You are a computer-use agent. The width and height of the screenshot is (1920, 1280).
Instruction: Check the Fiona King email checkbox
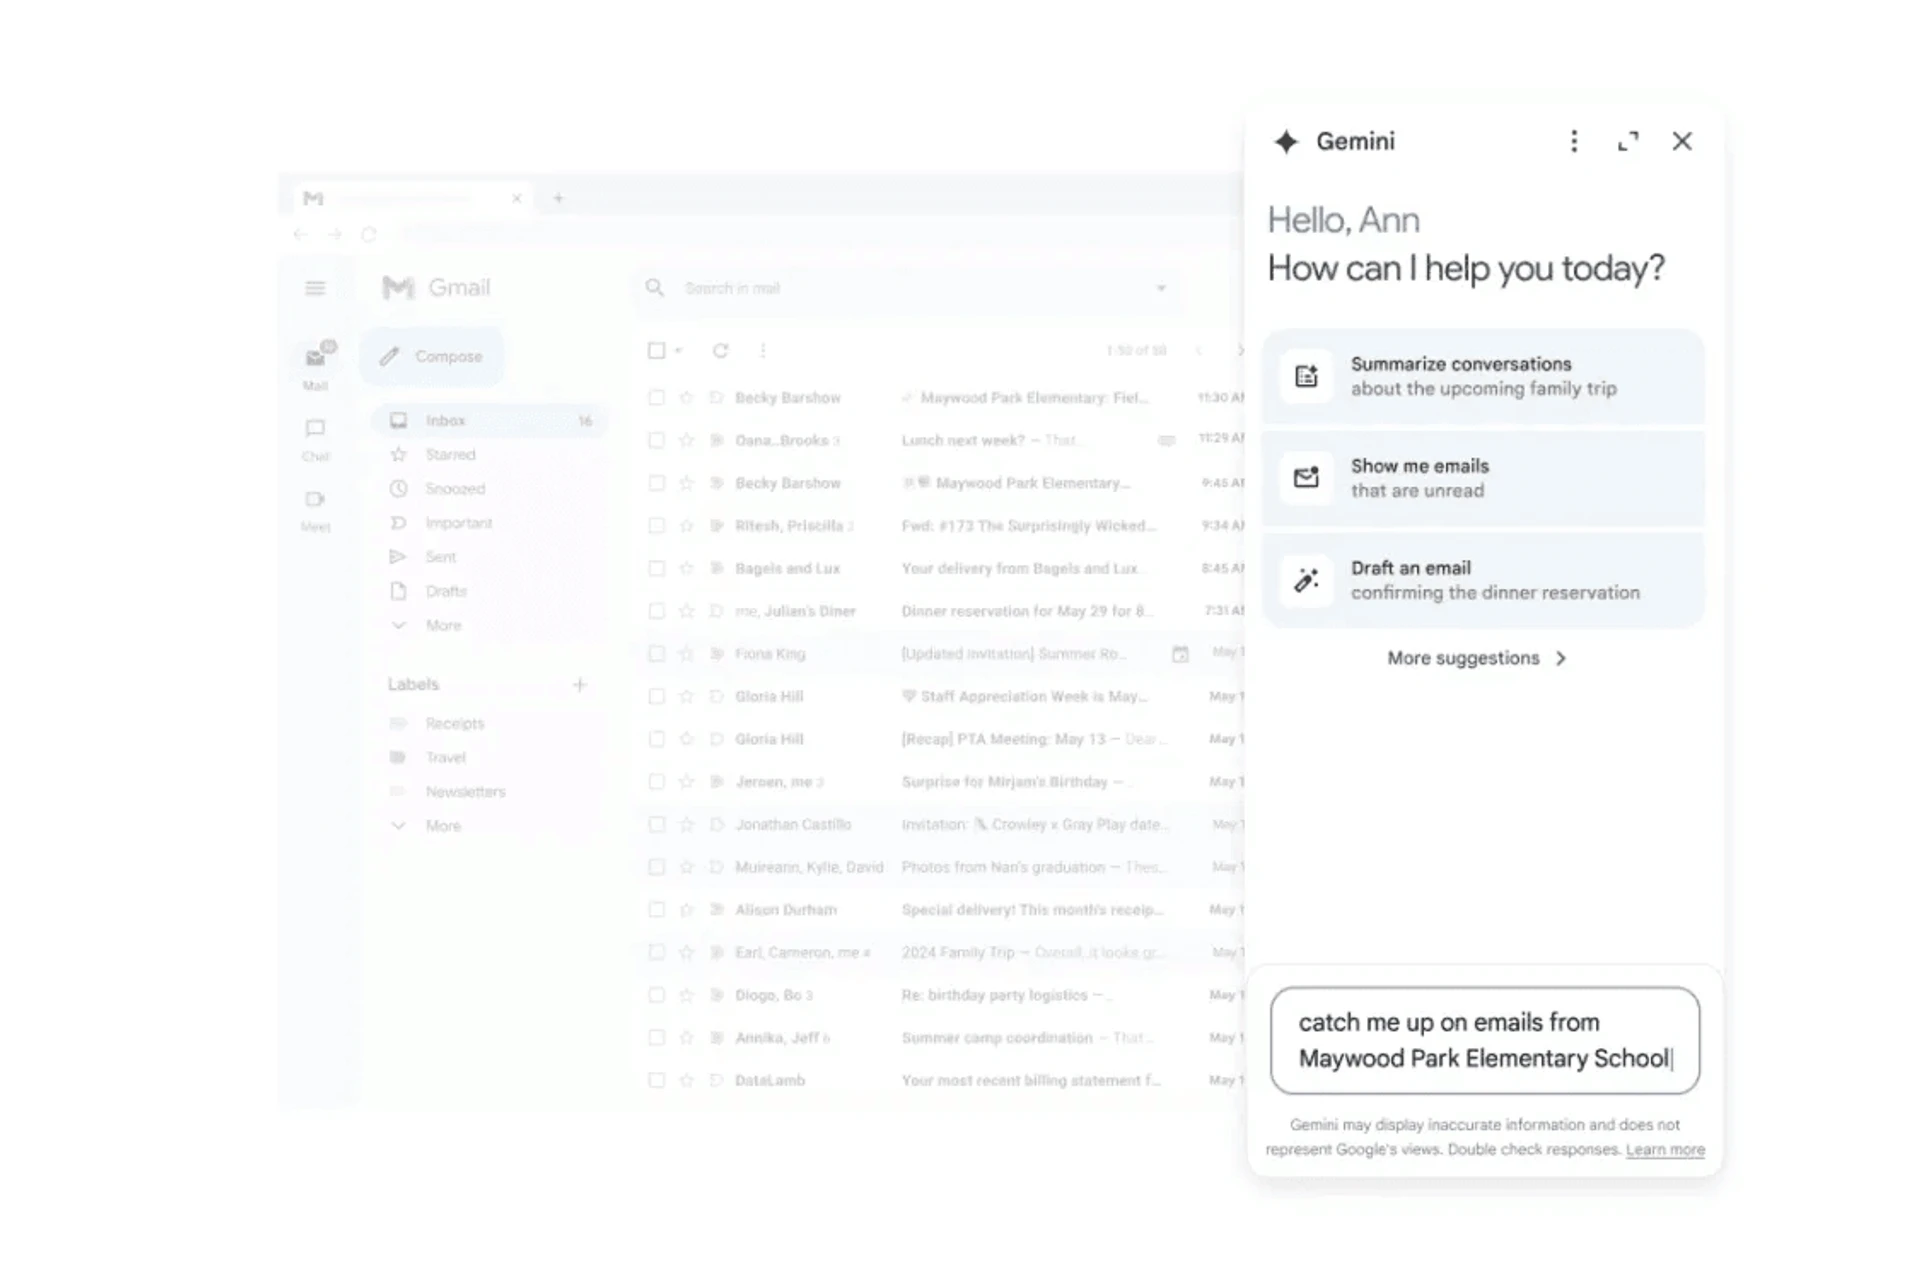click(656, 653)
